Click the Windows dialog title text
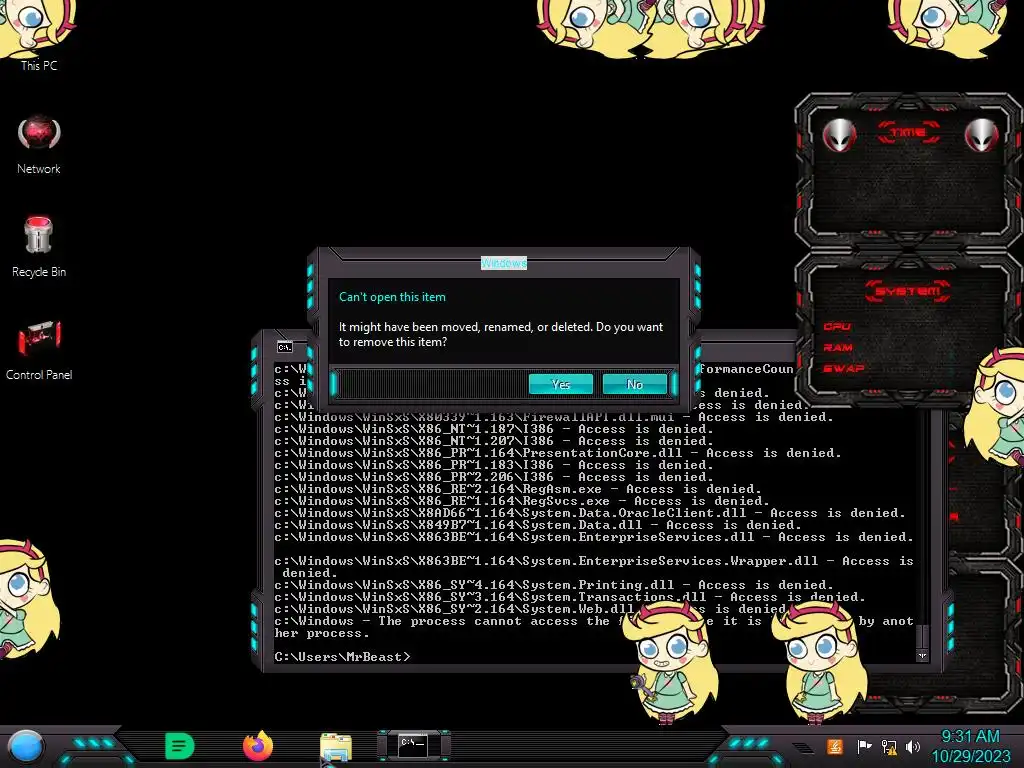This screenshot has height=768, width=1024. [x=504, y=263]
